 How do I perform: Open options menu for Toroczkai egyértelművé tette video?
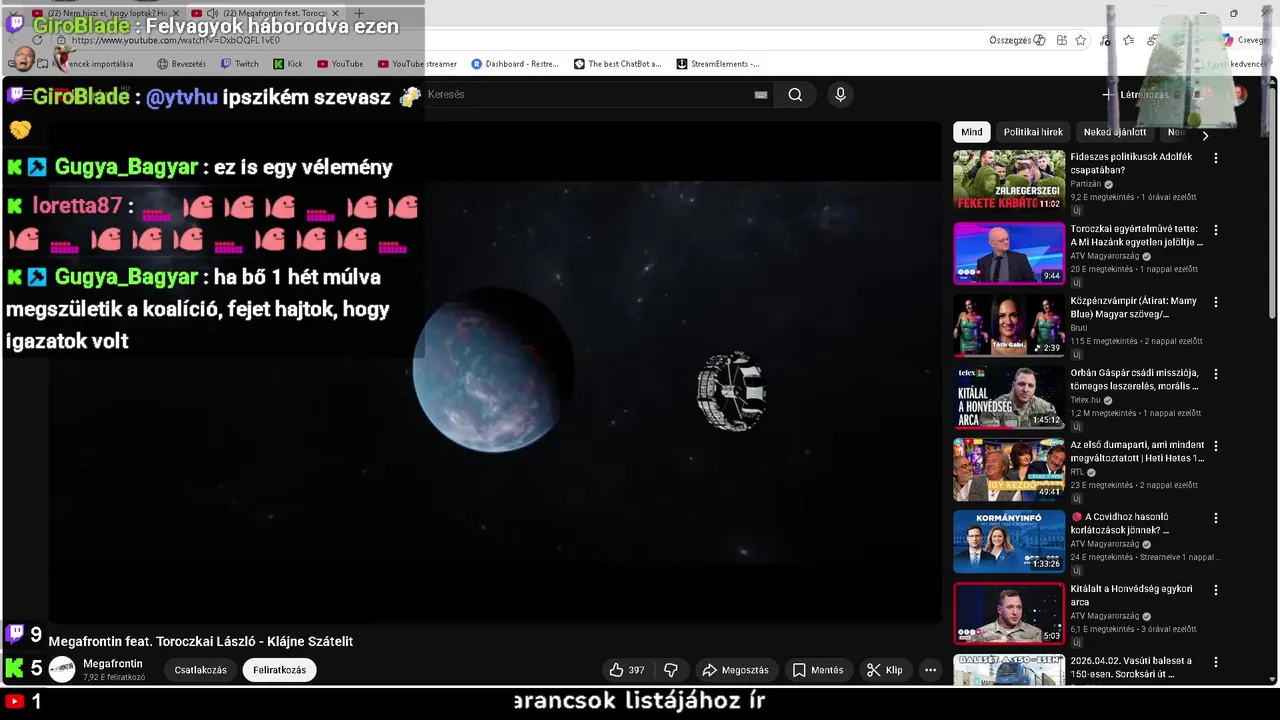point(1216,230)
